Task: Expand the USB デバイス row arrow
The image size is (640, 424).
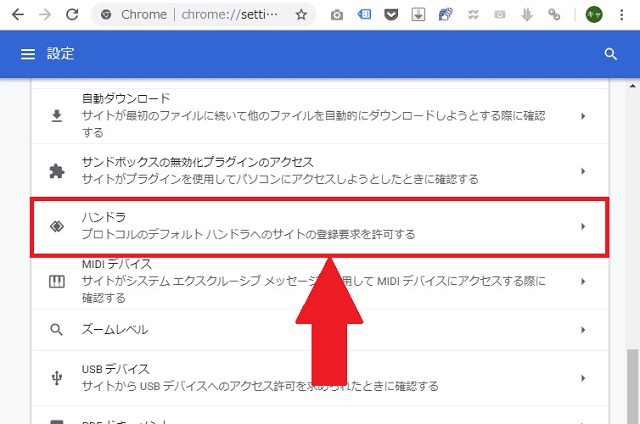Action: tap(583, 378)
